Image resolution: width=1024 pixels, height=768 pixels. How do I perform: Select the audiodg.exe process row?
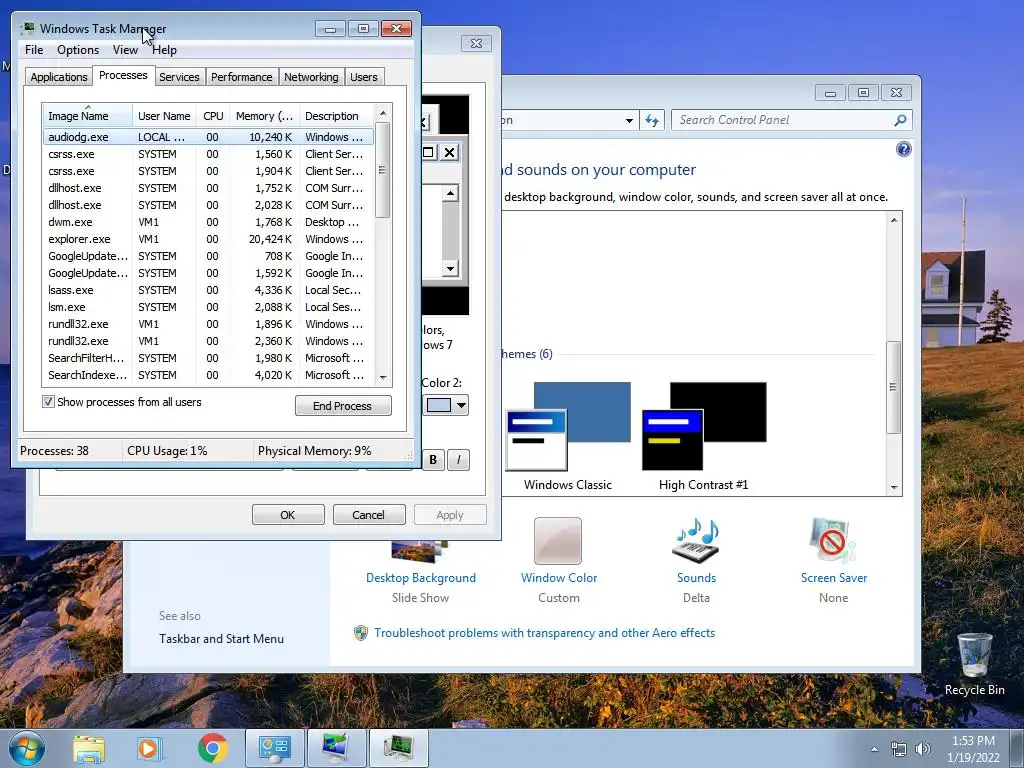pyautogui.click(x=208, y=137)
